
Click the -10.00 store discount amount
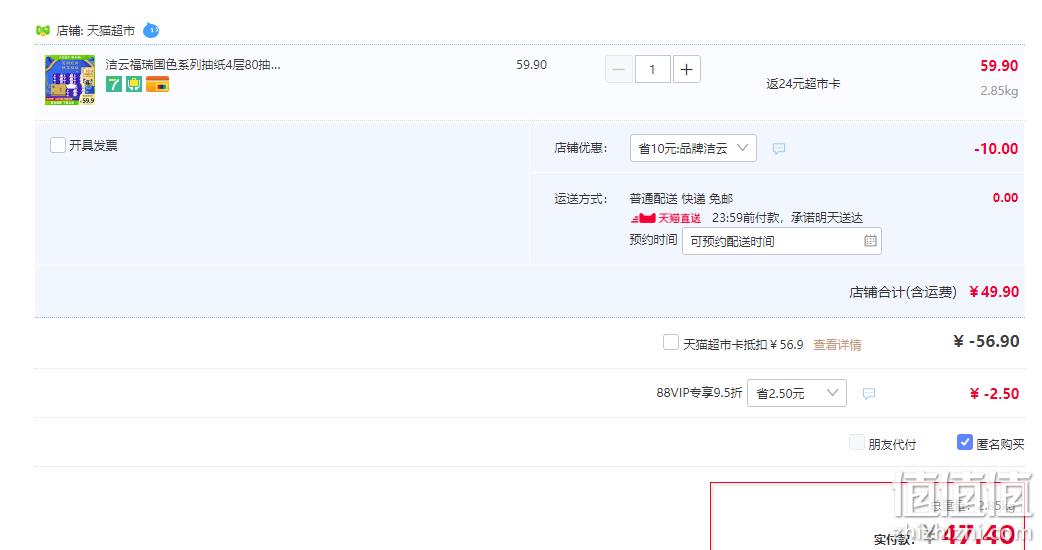tap(996, 149)
